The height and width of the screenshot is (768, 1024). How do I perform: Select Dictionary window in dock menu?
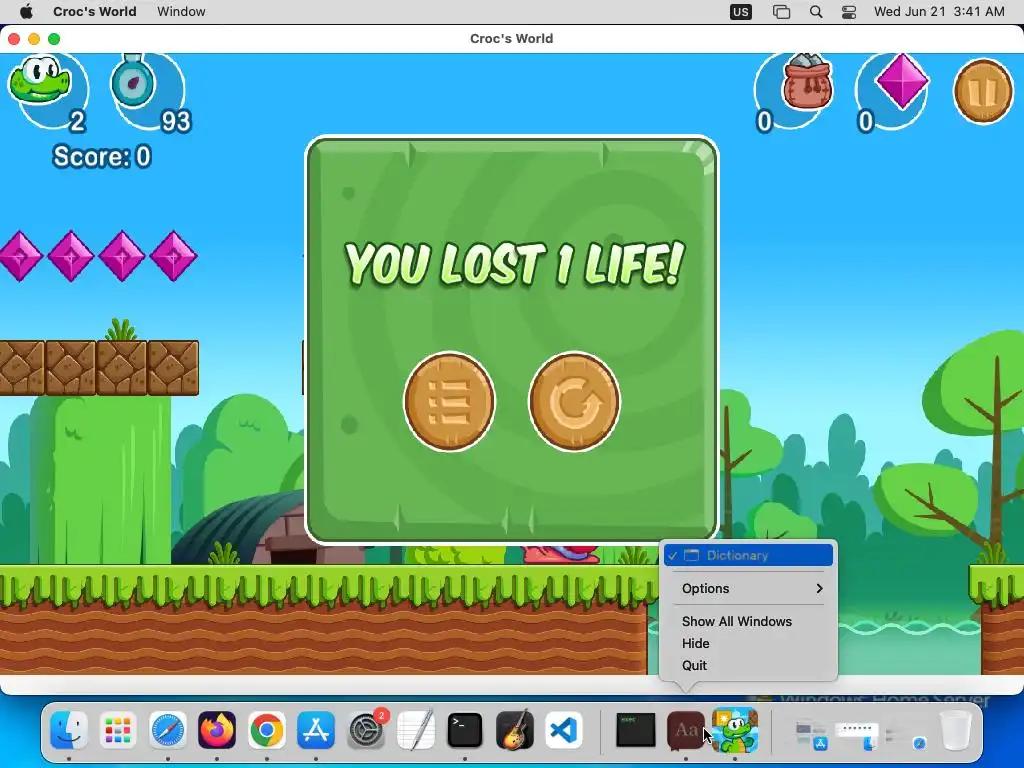748,555
